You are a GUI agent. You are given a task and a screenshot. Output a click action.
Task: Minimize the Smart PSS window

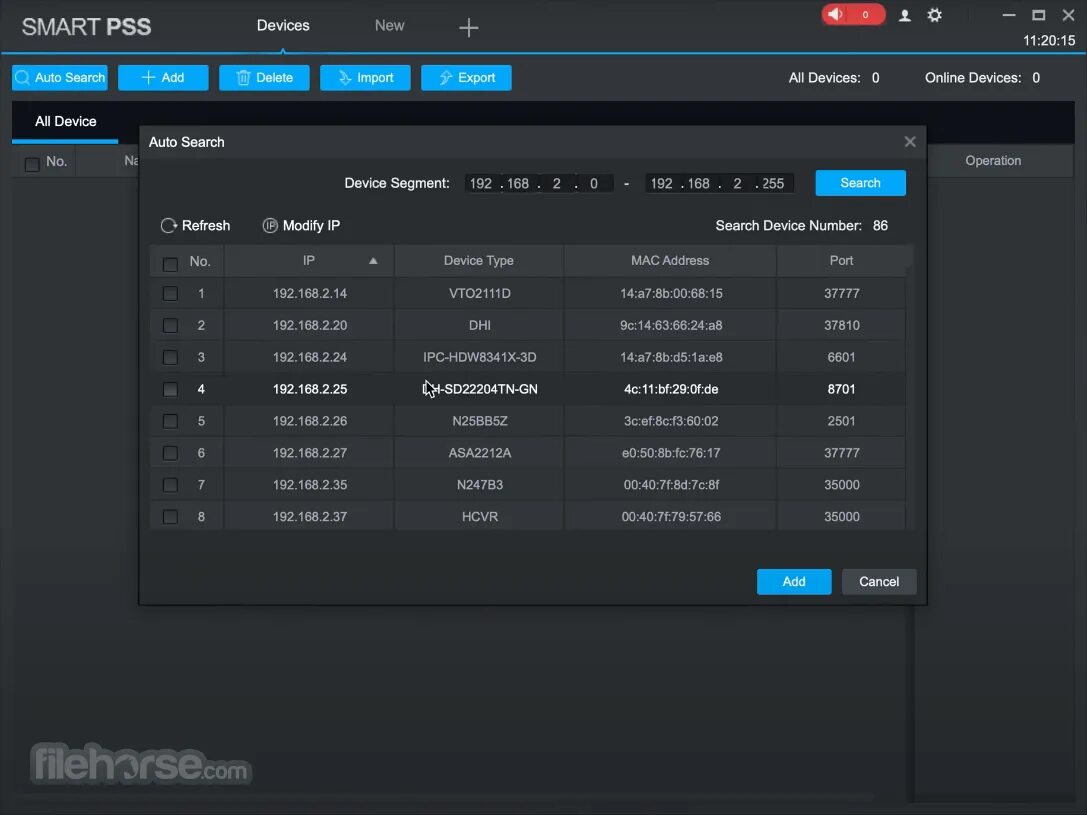click(1009, 15)
